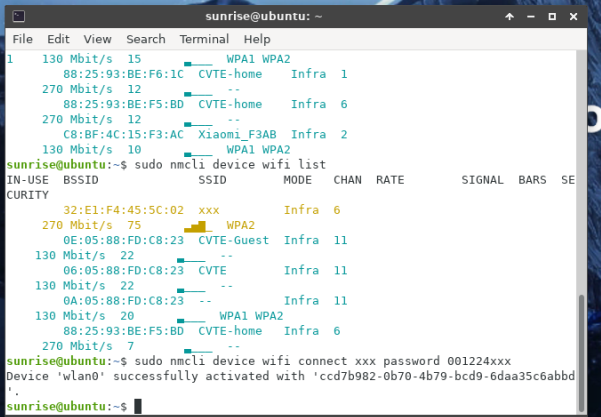The image size is (601, 417).
Task: Click the RATE column header
Action: pyautogui.click(x=390, y=180)
